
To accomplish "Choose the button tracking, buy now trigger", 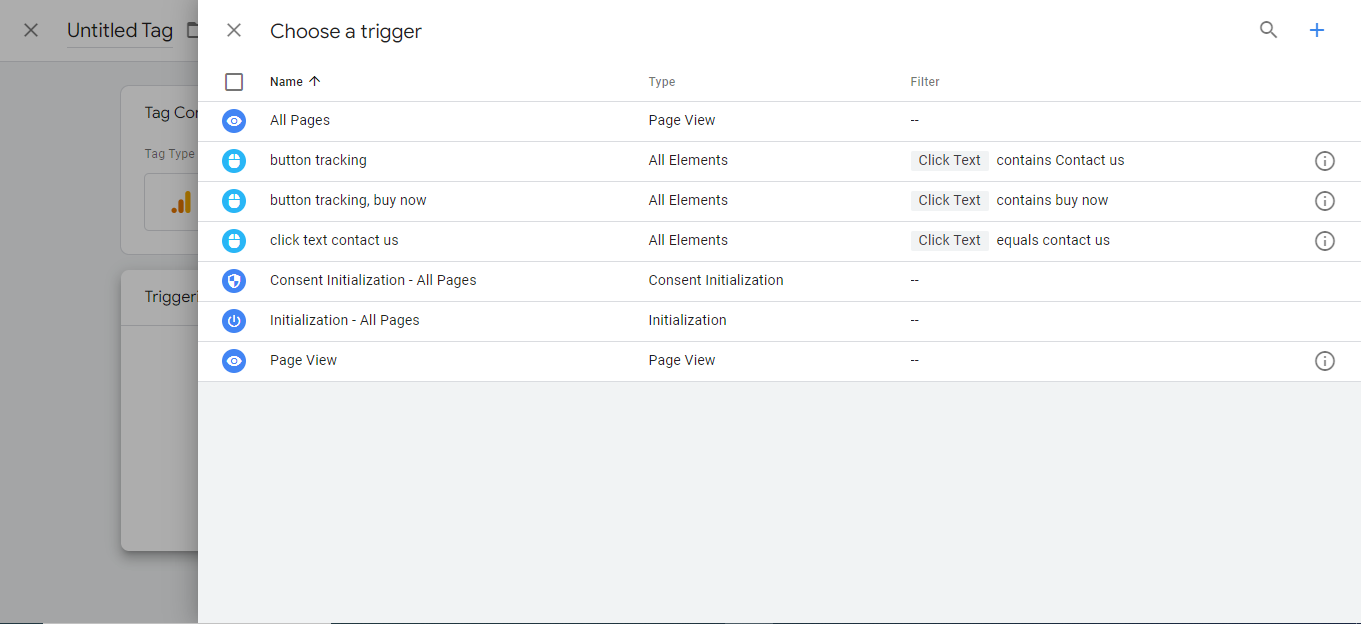I will click(x=348, y=200).
